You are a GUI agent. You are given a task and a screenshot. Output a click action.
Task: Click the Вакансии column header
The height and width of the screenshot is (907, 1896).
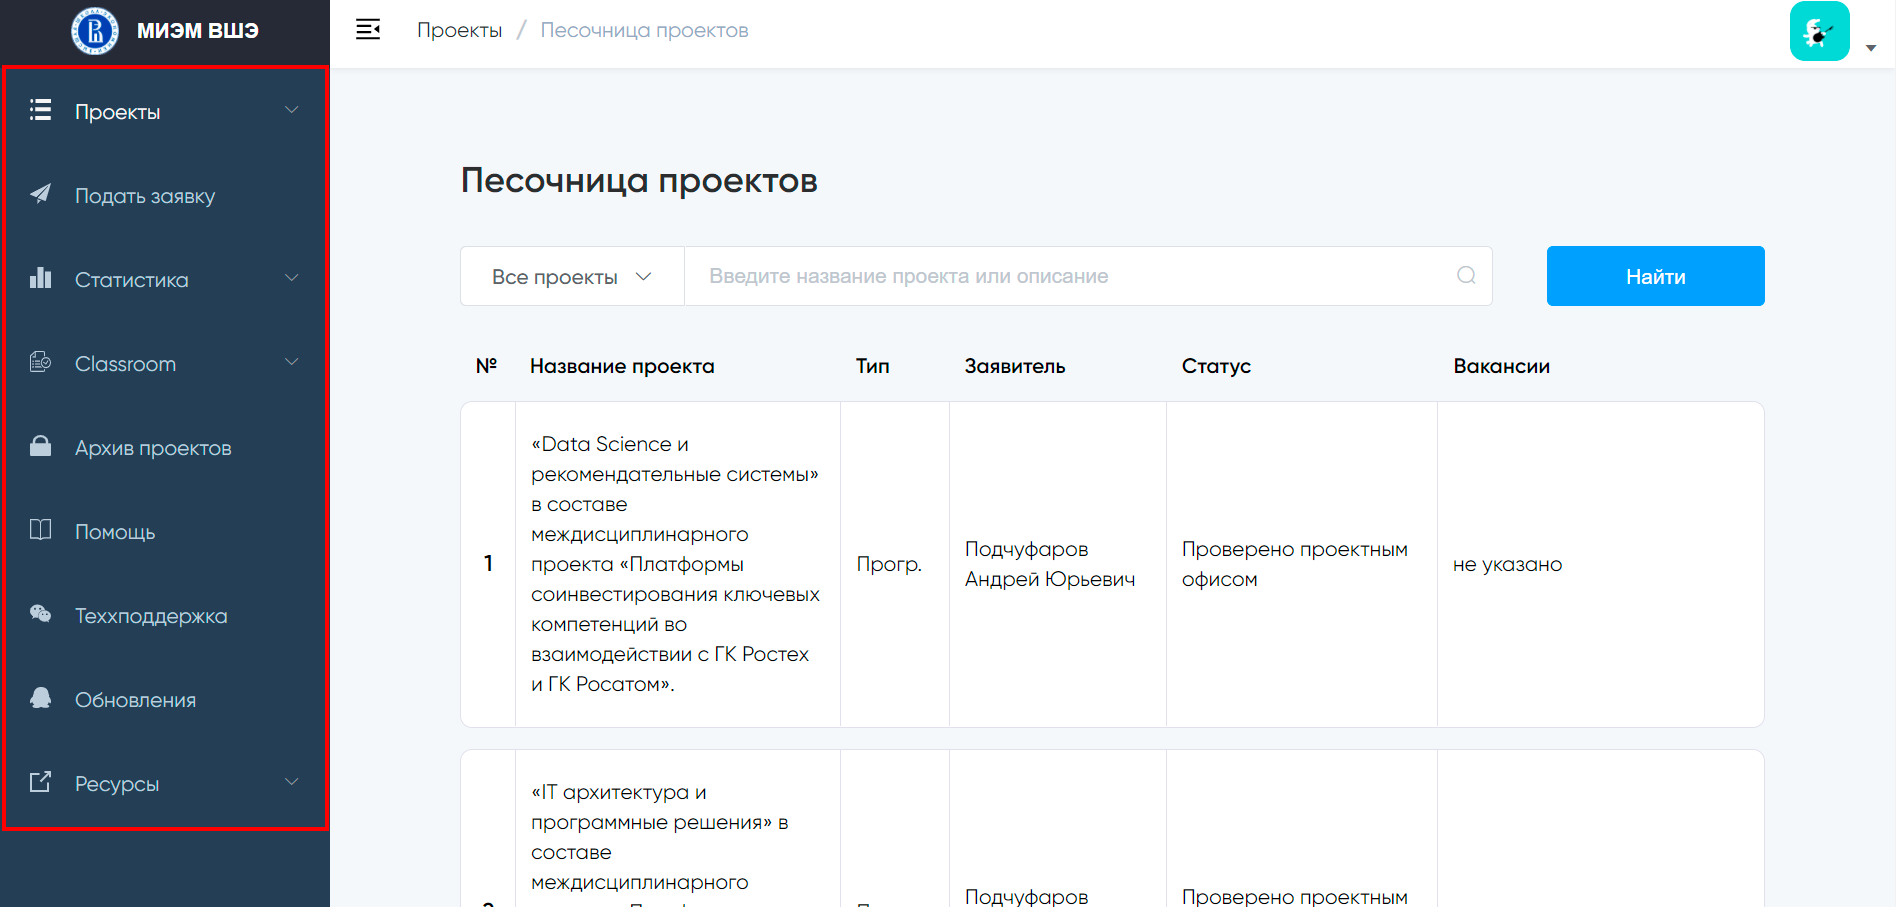tap(1502, 366)
